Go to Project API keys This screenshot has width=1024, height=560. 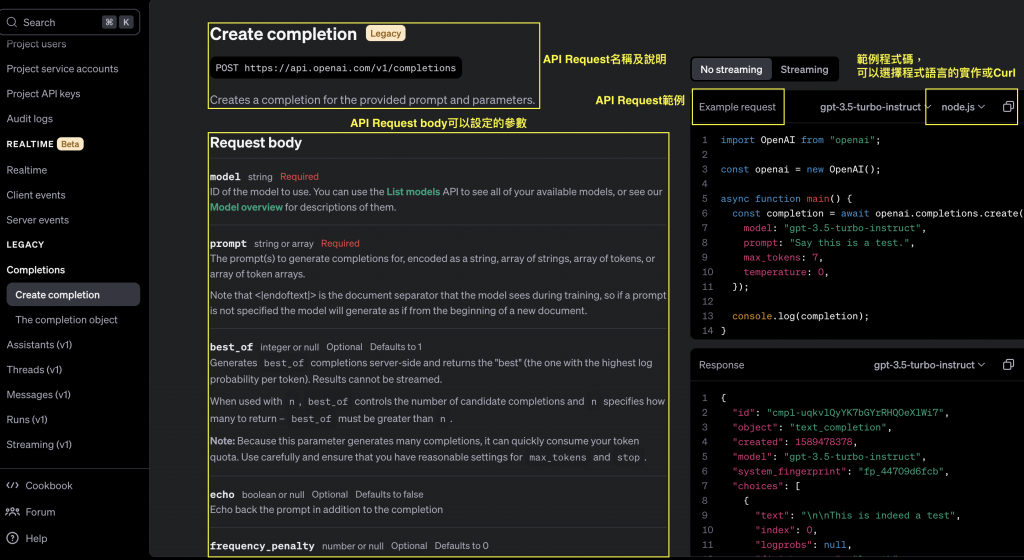43,93
